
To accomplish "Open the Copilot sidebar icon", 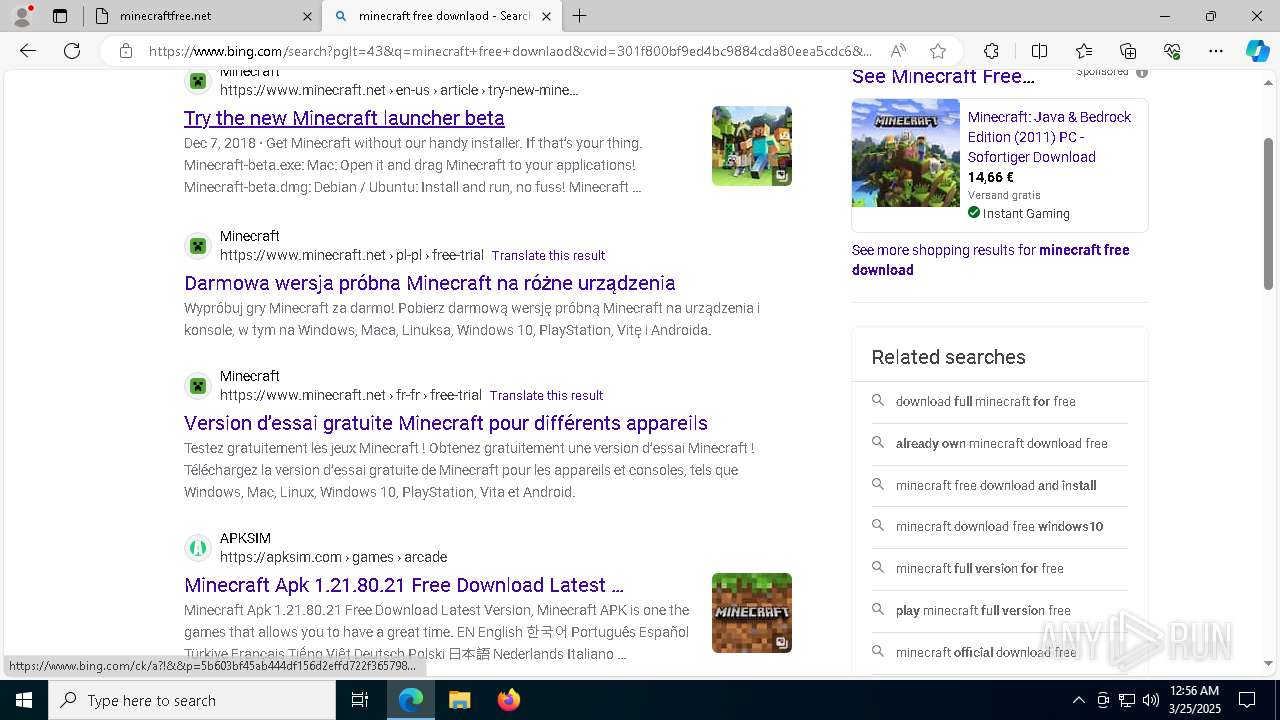I will (1257, 51).
